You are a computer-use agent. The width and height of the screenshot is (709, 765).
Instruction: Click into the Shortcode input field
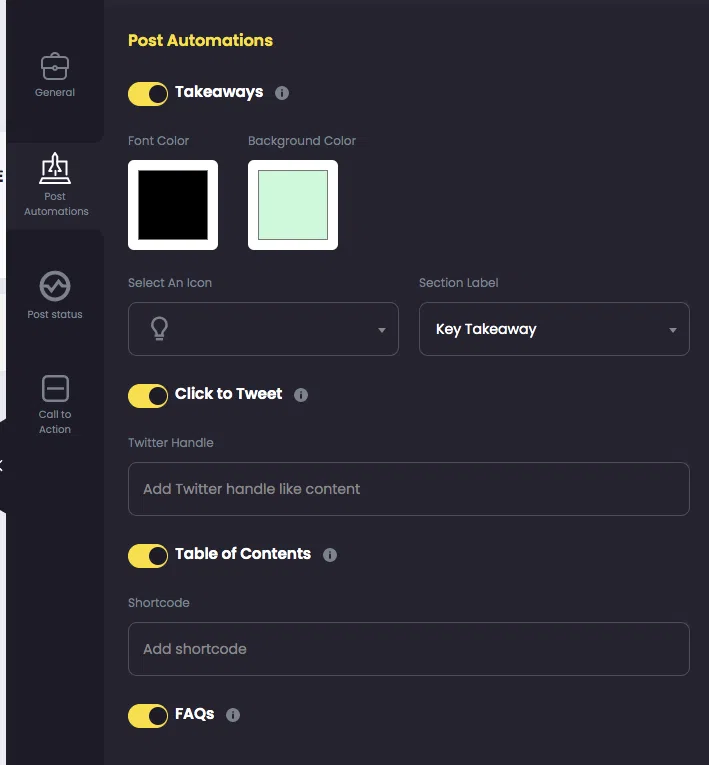coord(408,649)
